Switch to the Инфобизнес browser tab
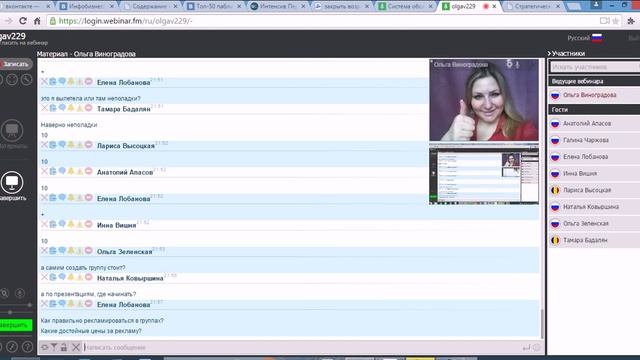This screenshot has width=640, height=360. tap(87, 7)
